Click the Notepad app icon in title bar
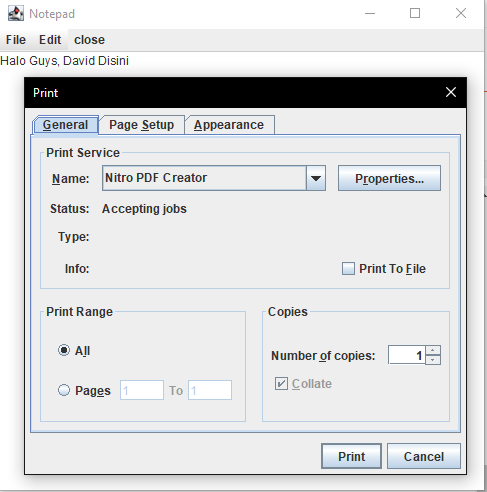The width and height of the screenshot is (487, 492). [x=16, y=13]
